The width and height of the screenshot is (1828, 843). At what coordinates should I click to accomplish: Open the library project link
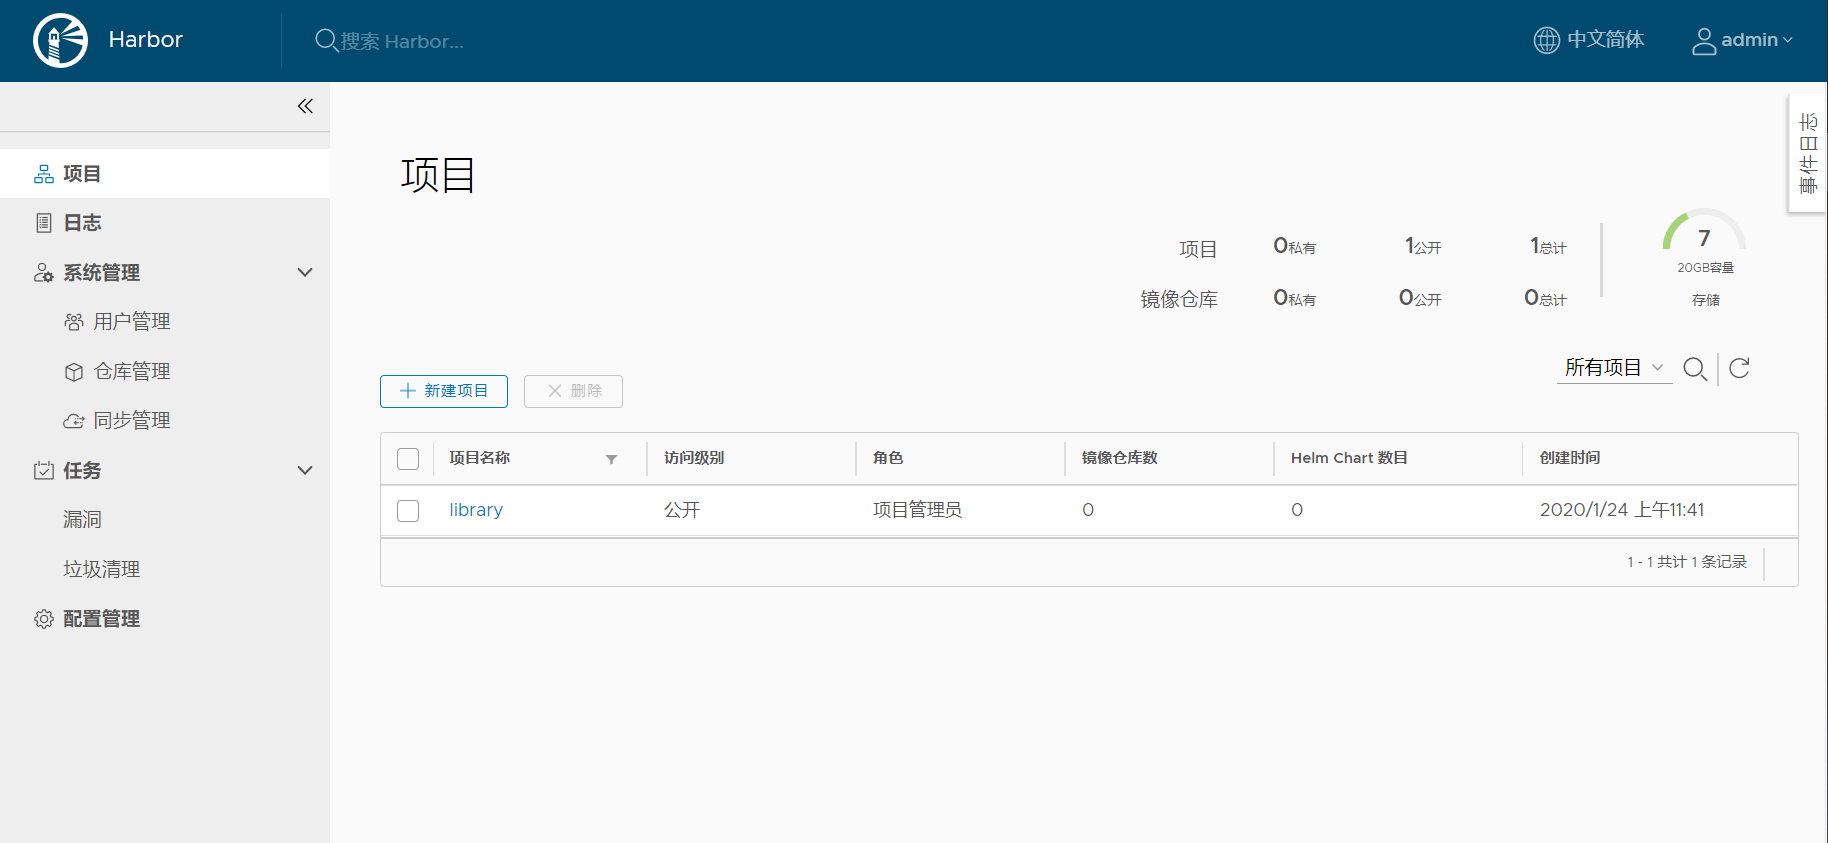(476, 510)
